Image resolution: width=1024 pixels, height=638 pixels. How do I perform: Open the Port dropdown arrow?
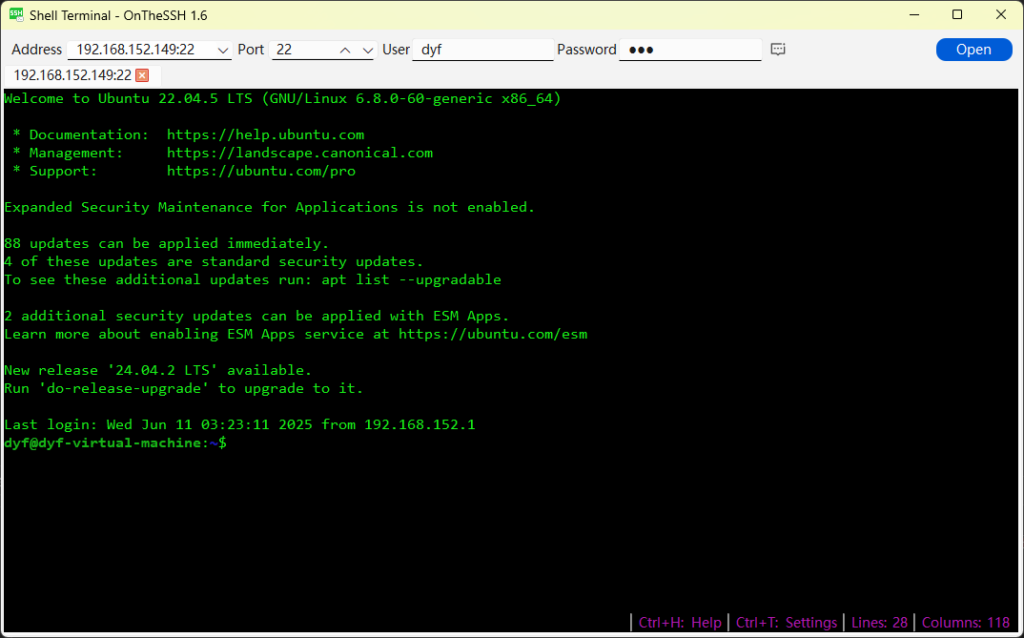click(368, 50)
